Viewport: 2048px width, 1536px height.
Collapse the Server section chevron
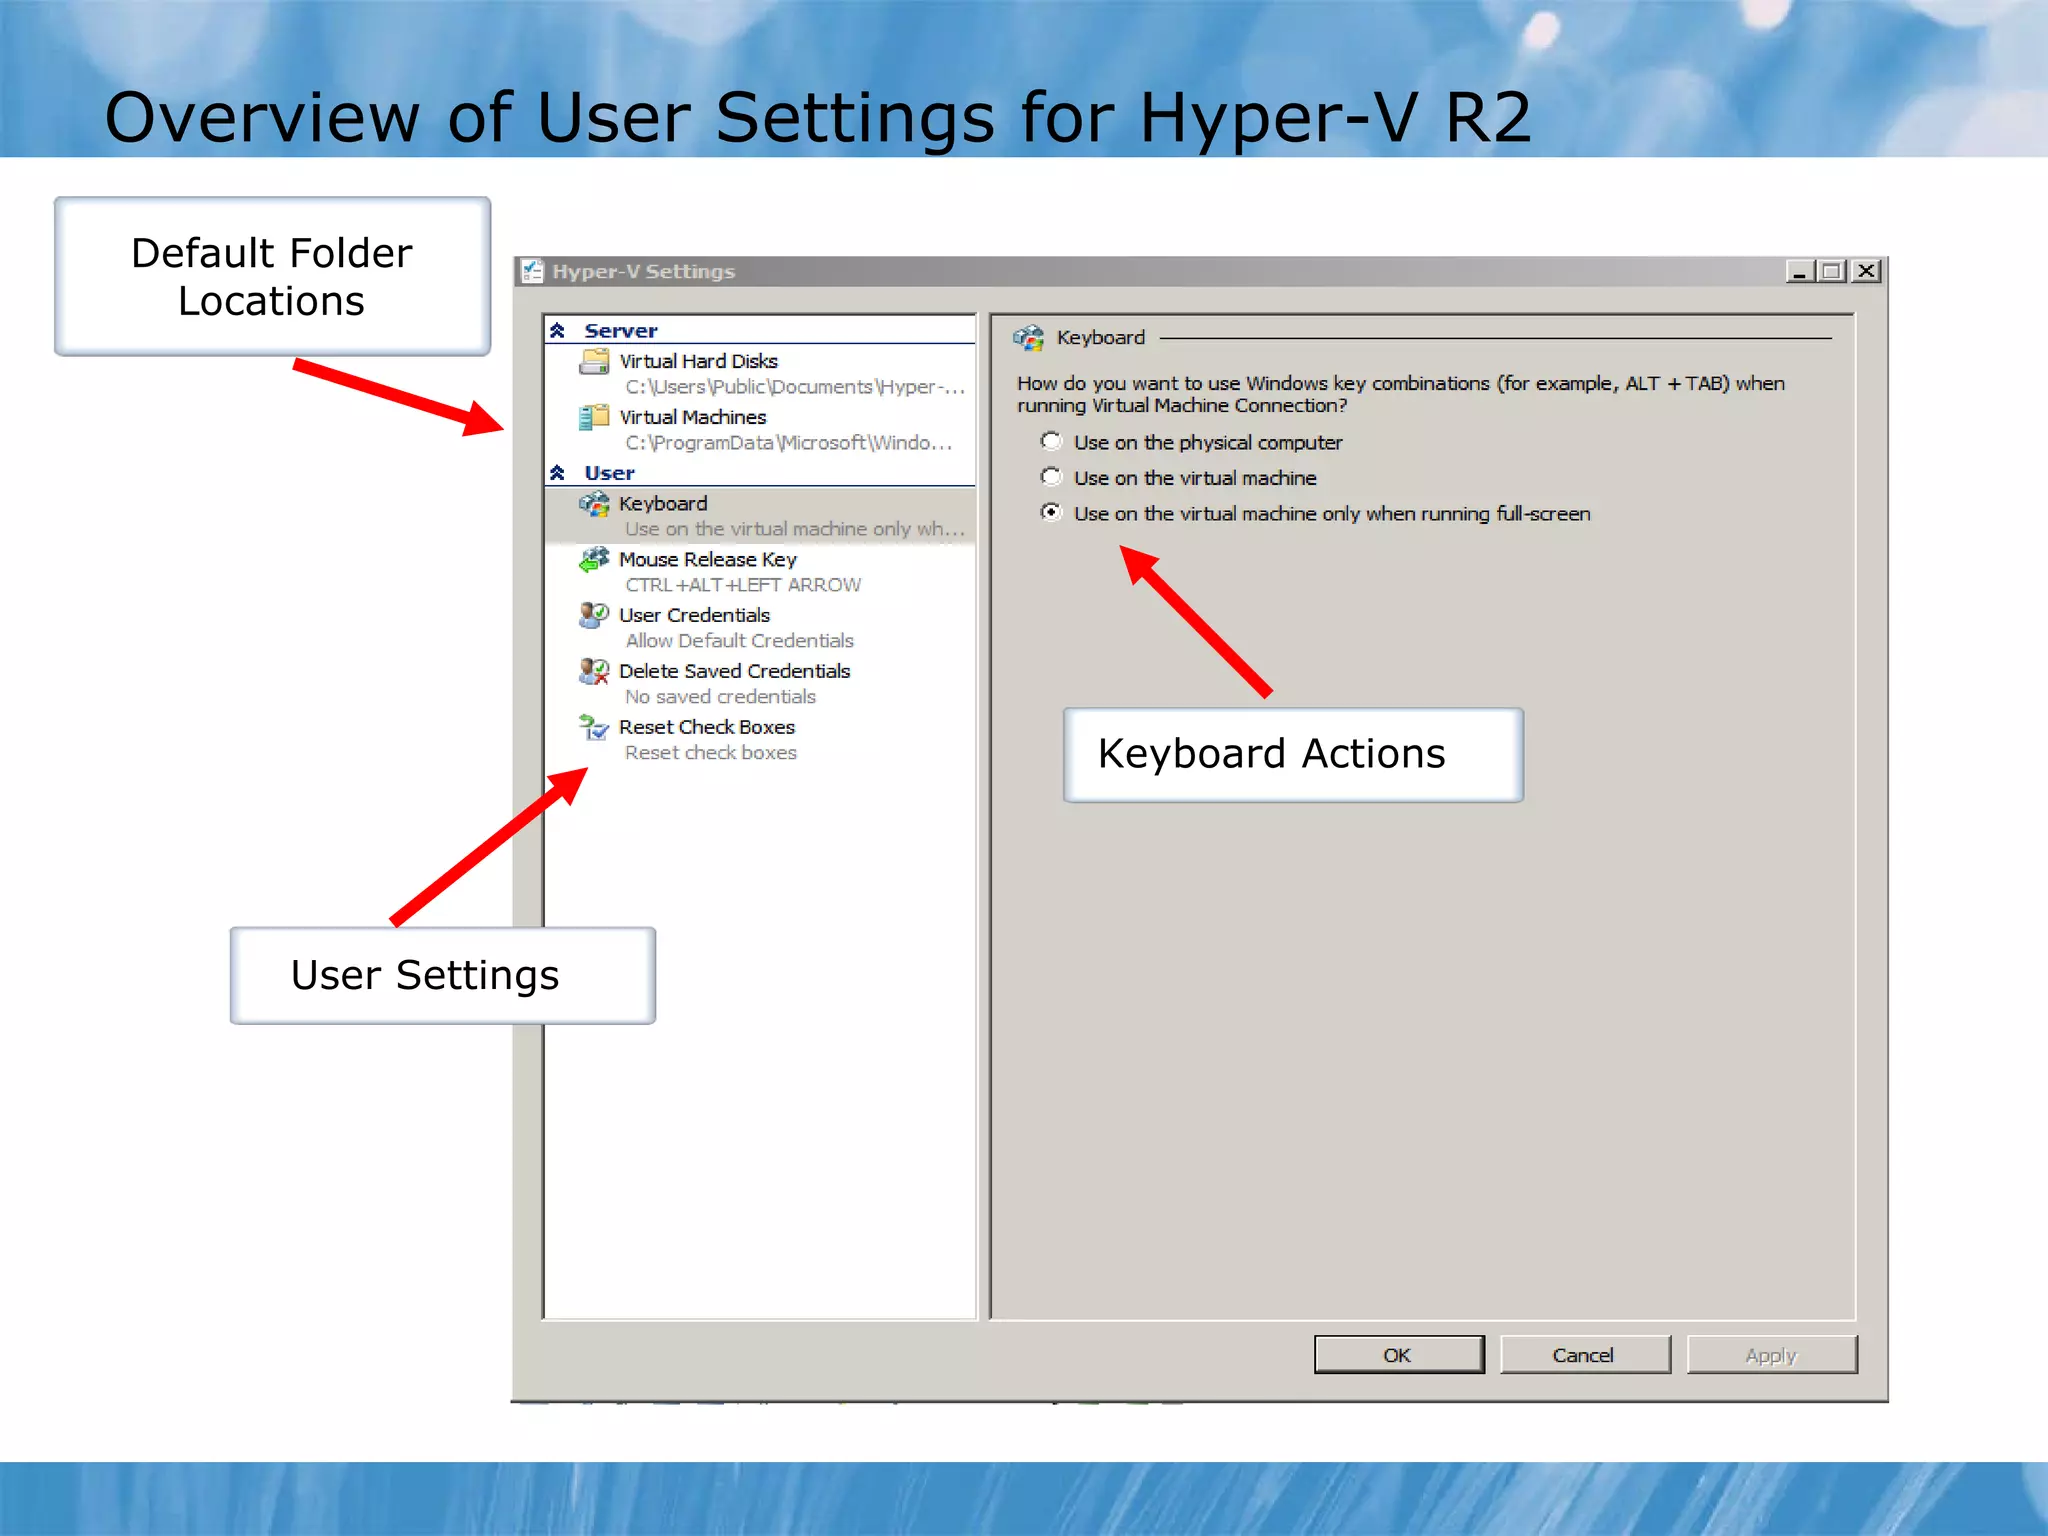[x=558, y=331]
